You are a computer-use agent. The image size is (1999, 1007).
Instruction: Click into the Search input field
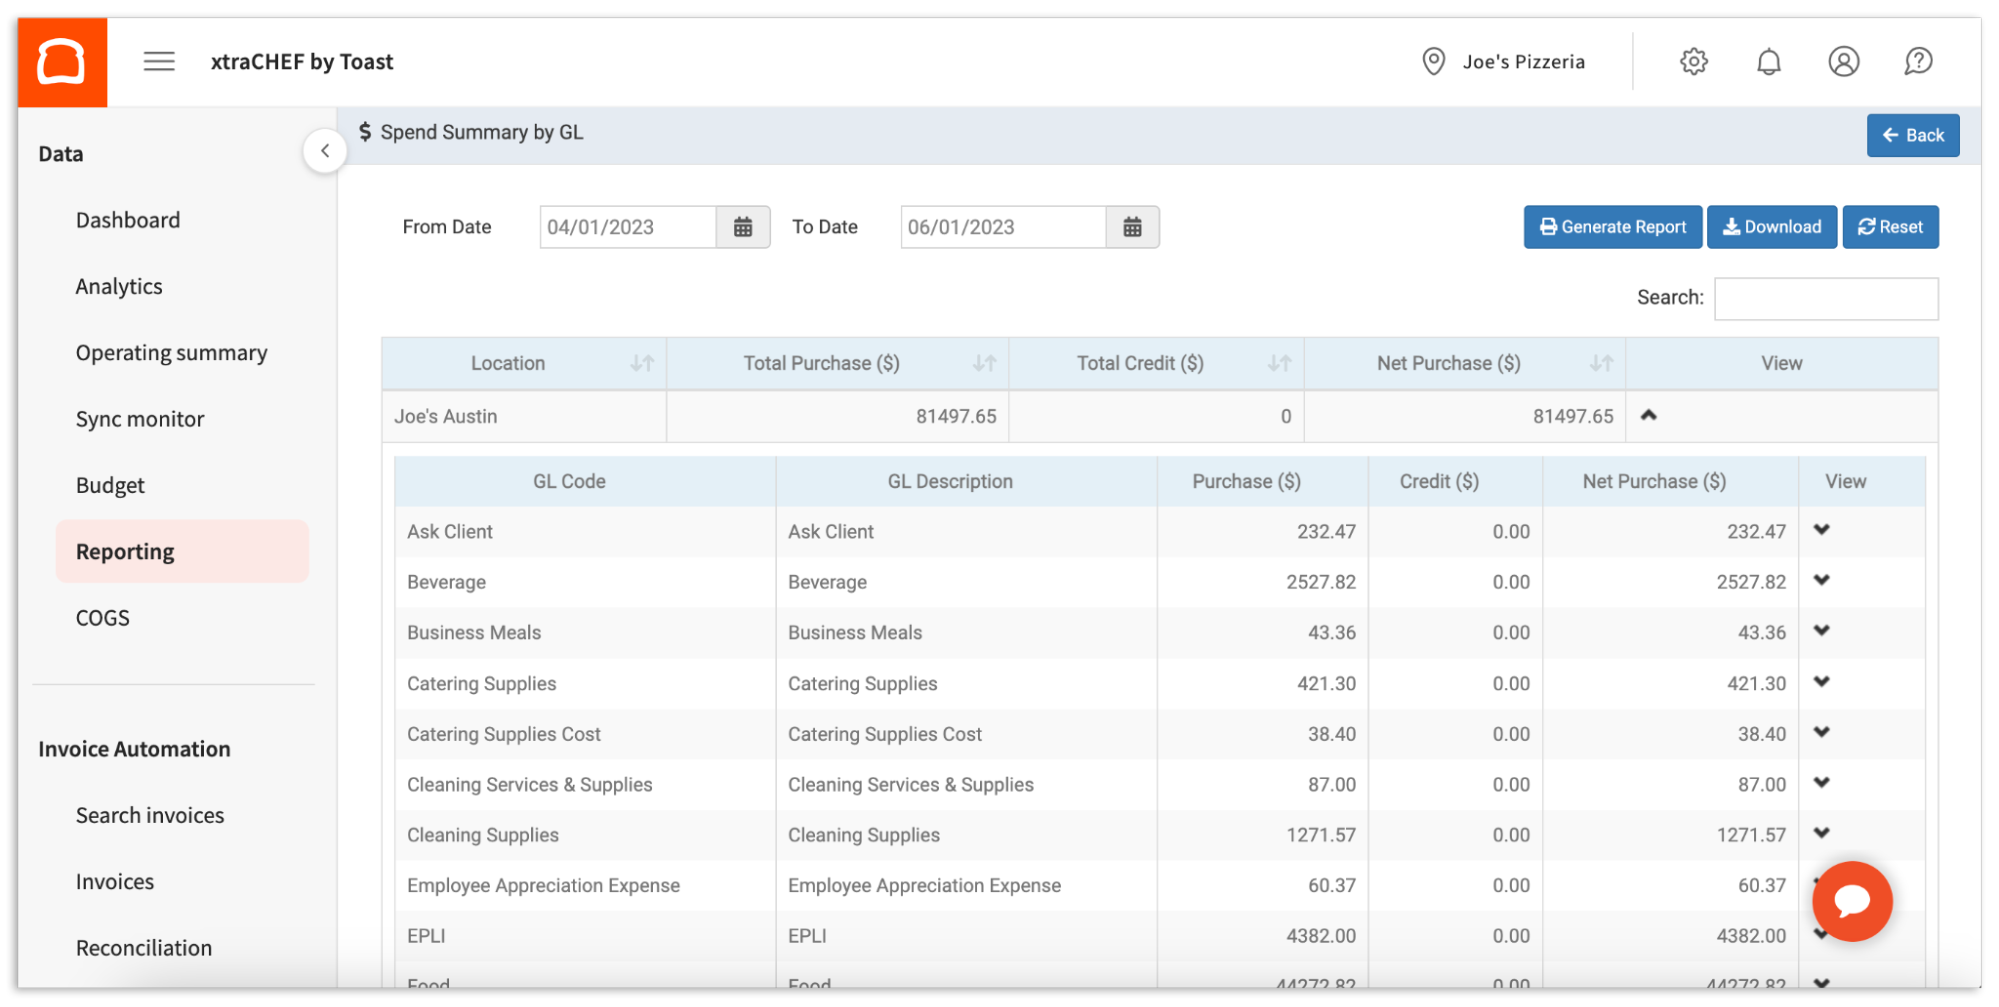tap(1825, 299)
